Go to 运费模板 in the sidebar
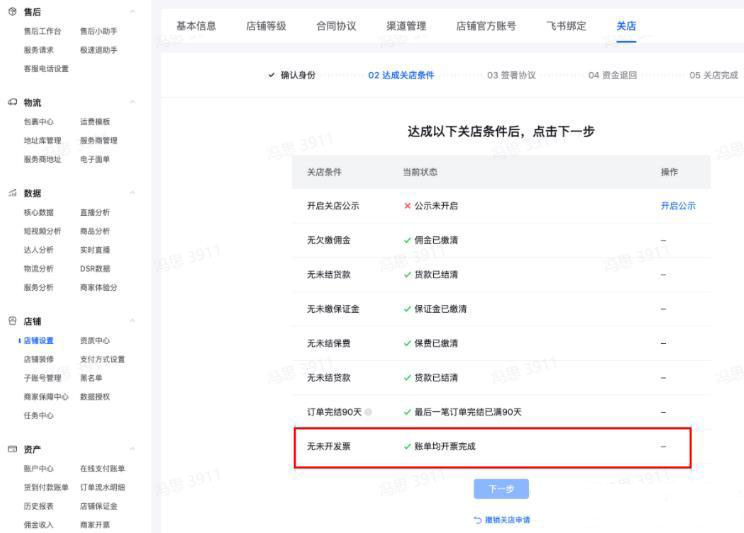This screenshot has height=533, width=744. tap(95, 122)
